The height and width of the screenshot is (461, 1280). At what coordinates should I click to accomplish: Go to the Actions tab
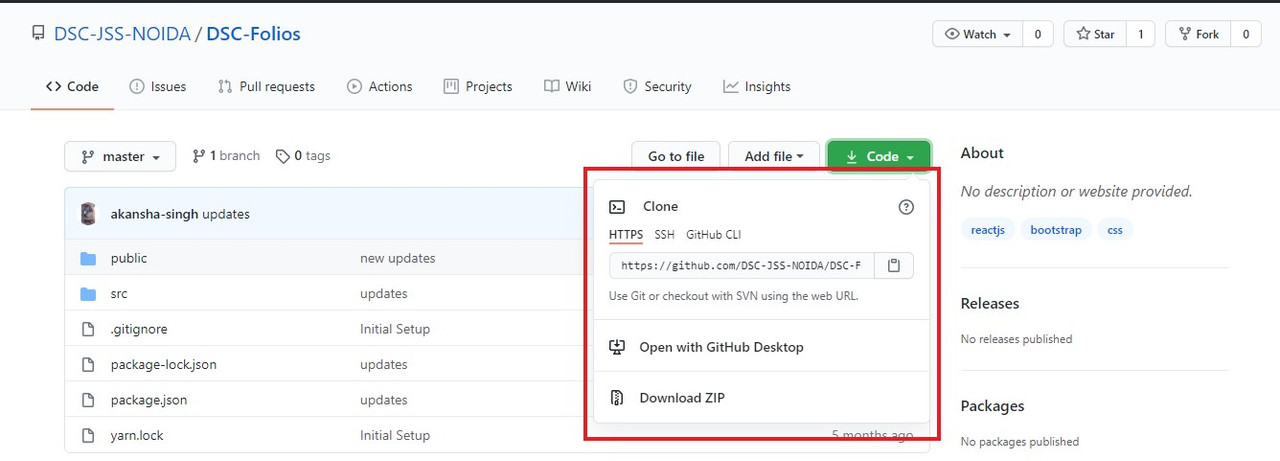click(379, 87)
